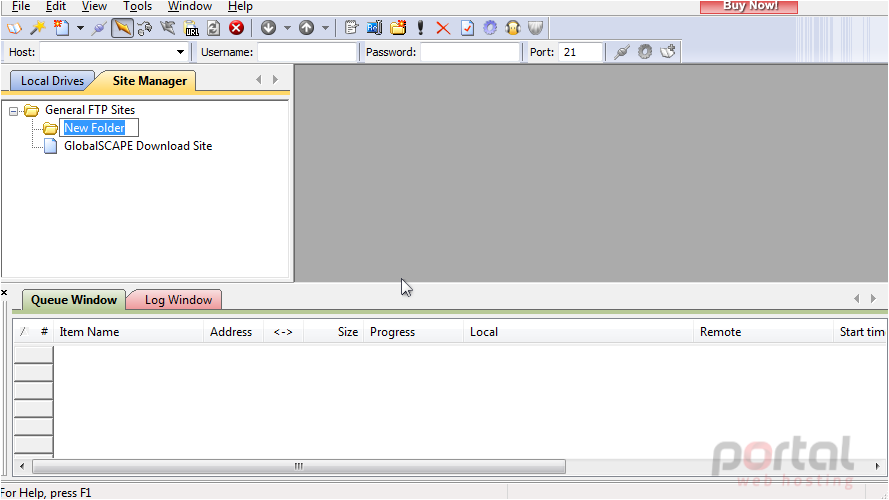The width and height of the screenshot is (889, 500).
Task: Close the bottom pane with the x
Action: 4,293
